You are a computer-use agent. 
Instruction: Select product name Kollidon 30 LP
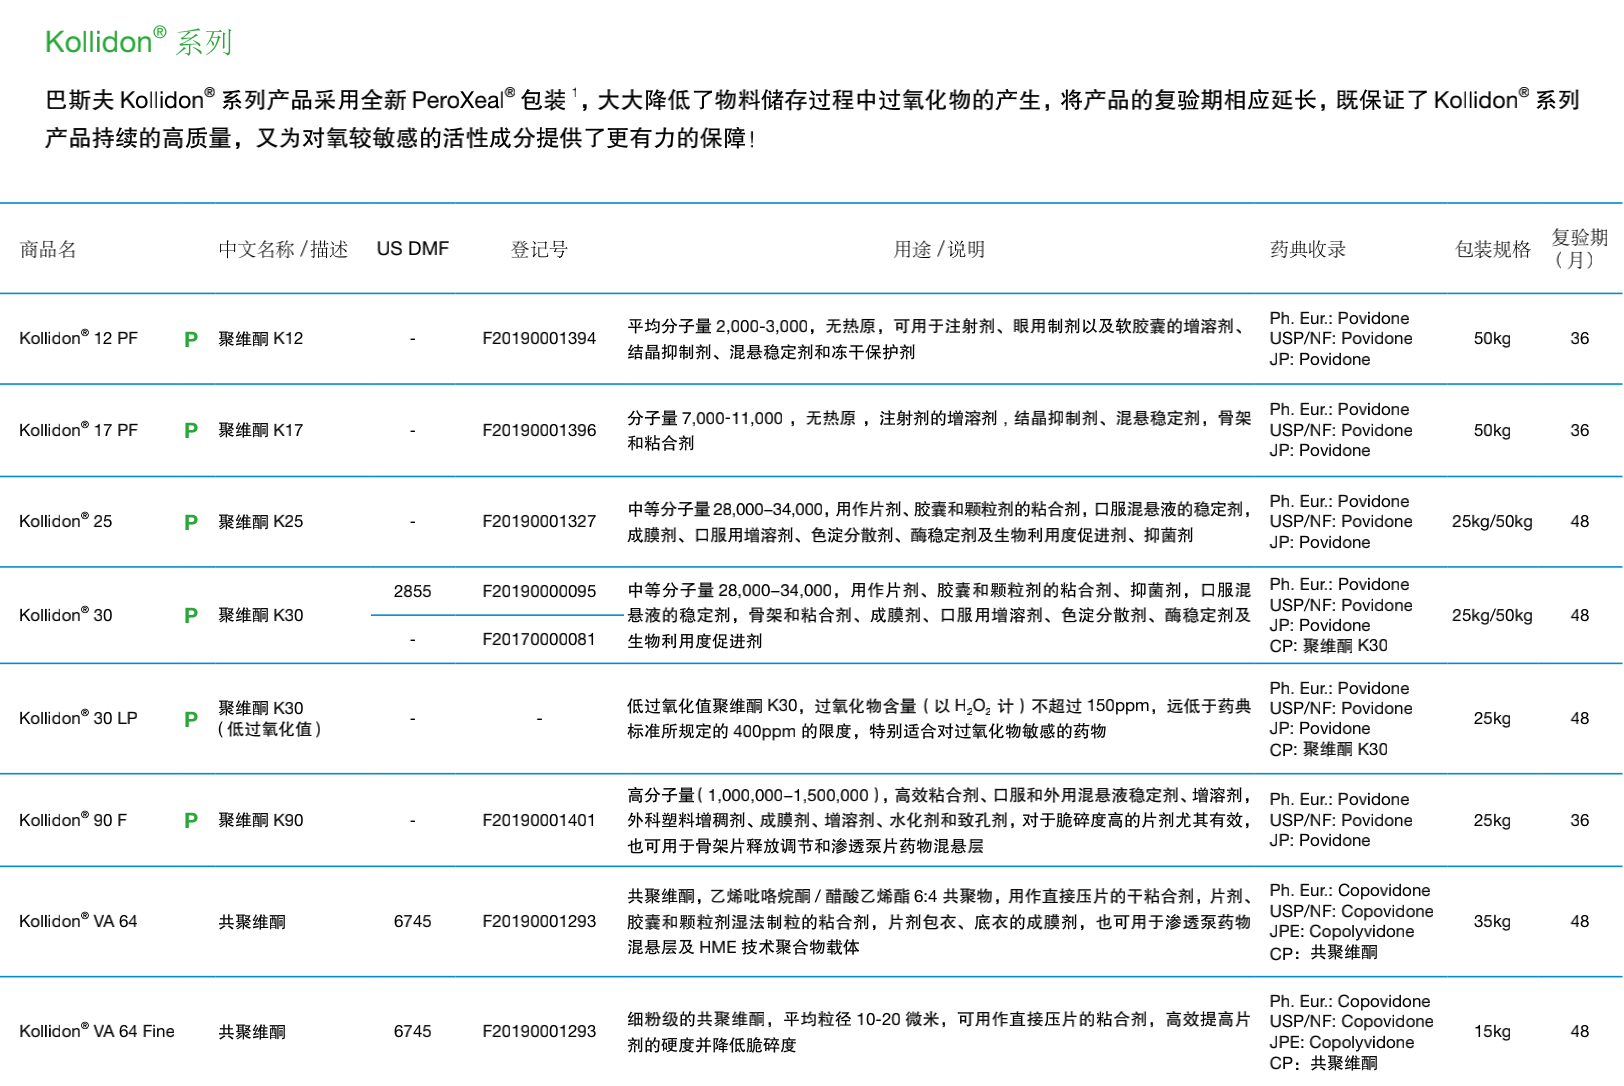click(79, 718)
